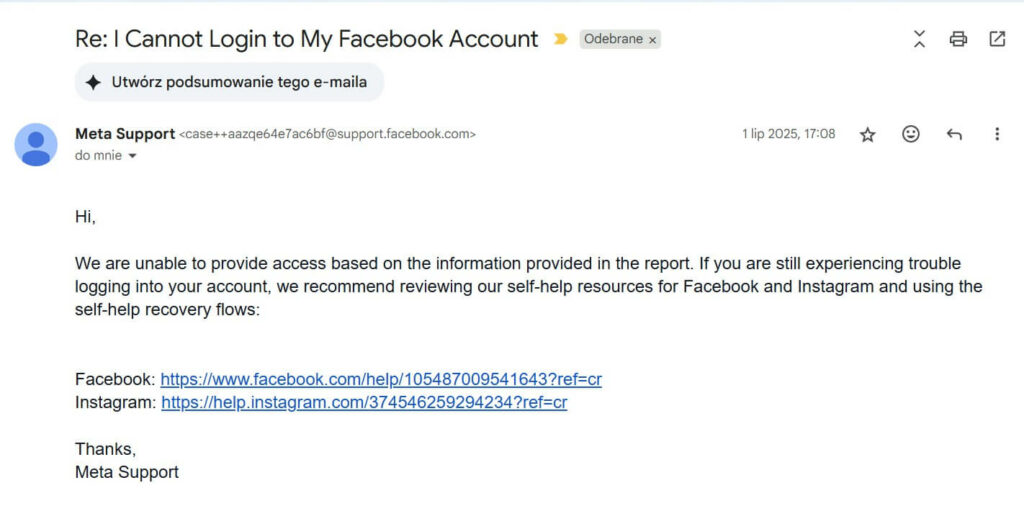Click the Meta Support sender avatar
Viewport: 1024px width, 511px height.
36,144
